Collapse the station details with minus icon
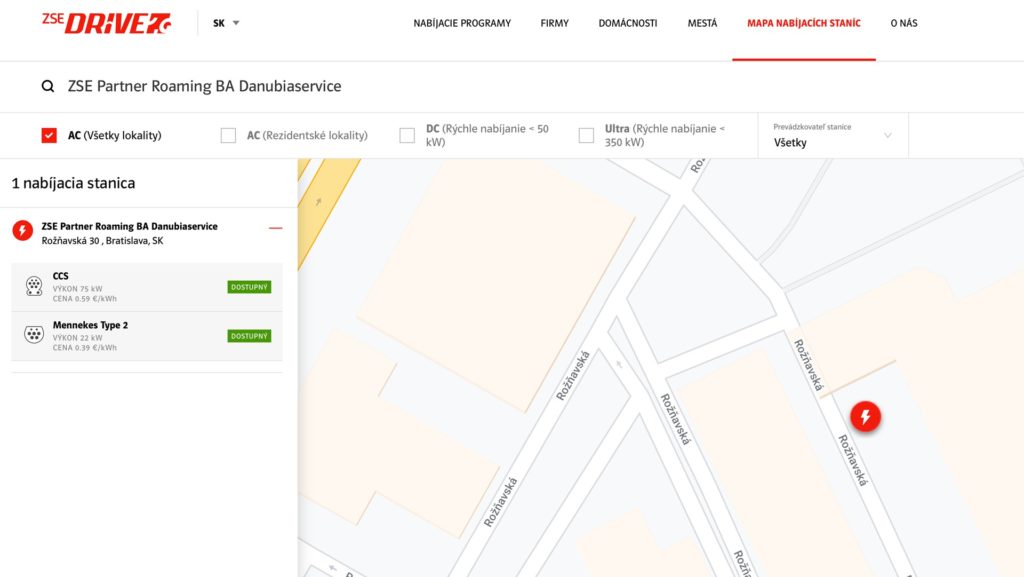The width and height of the screenshot is (1024, 577). pyautogui.click(x=276, y=228)
